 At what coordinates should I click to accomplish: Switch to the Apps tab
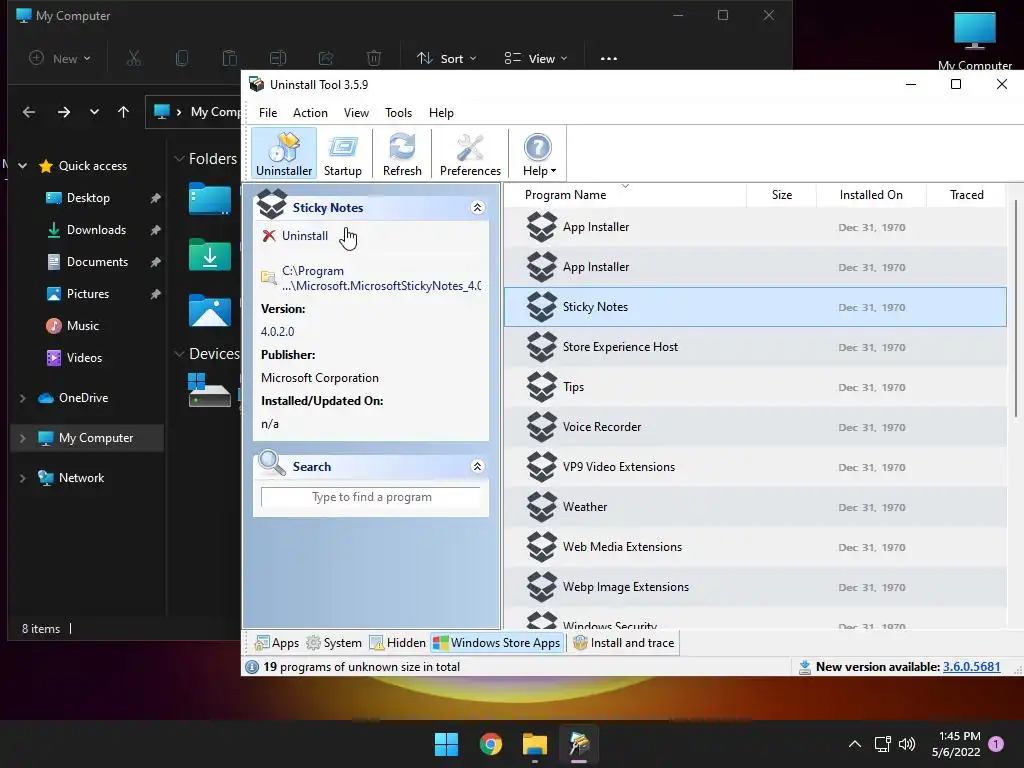[277, 643]
